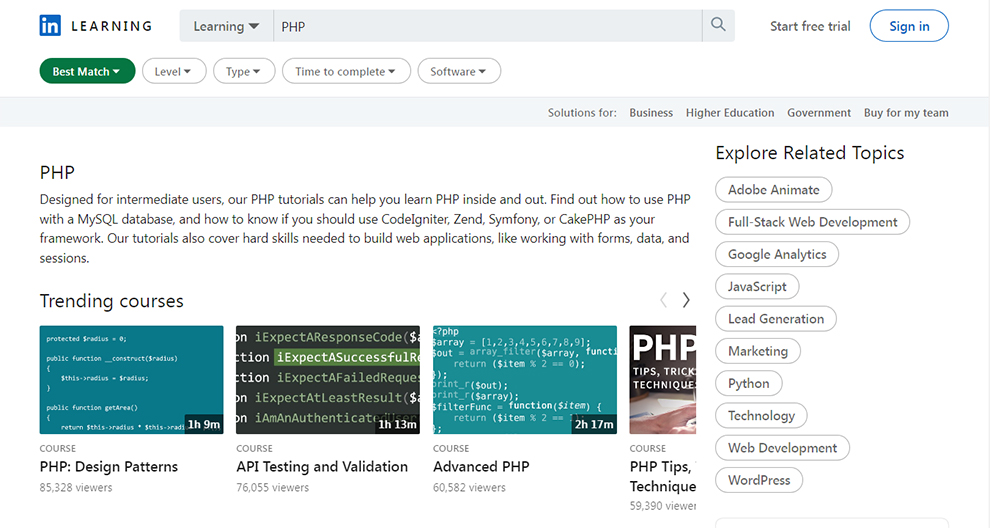Viewport: 990px width, 528px height.
Task: Open the PHP Tips course thumbnail
Action: coord(662,380)
